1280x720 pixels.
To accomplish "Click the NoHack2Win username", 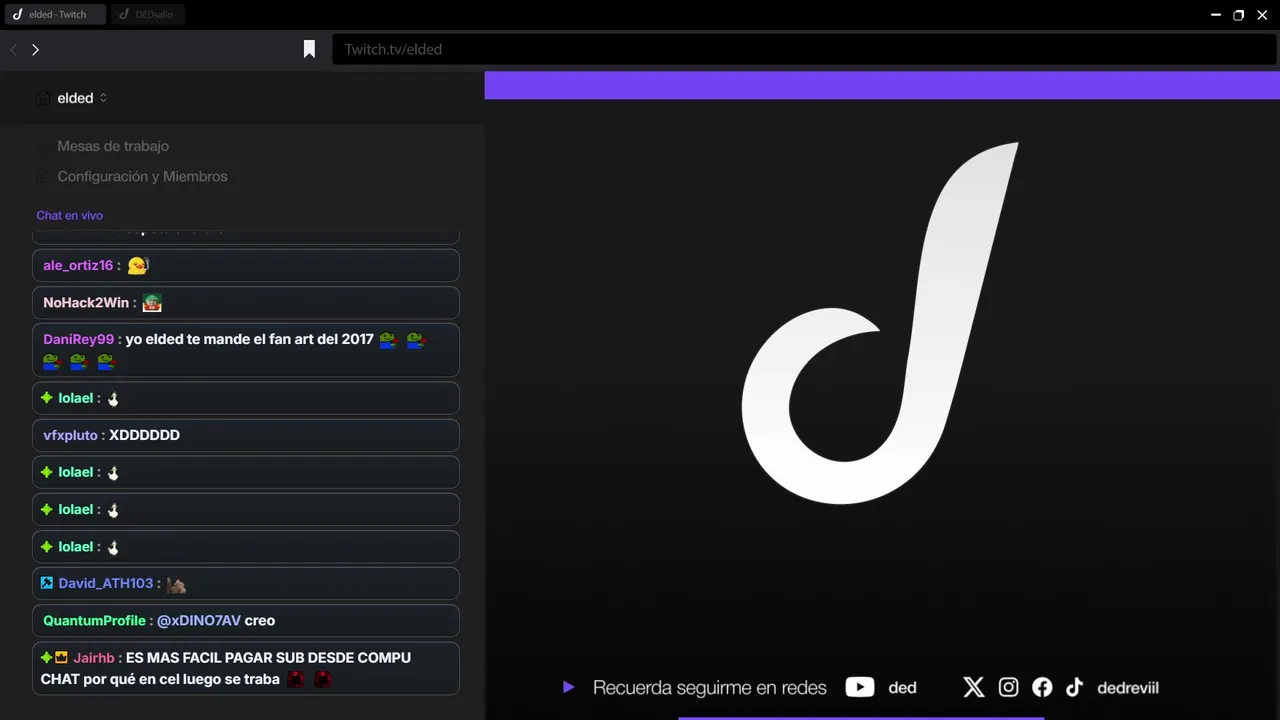I will [x=86, y=302].
